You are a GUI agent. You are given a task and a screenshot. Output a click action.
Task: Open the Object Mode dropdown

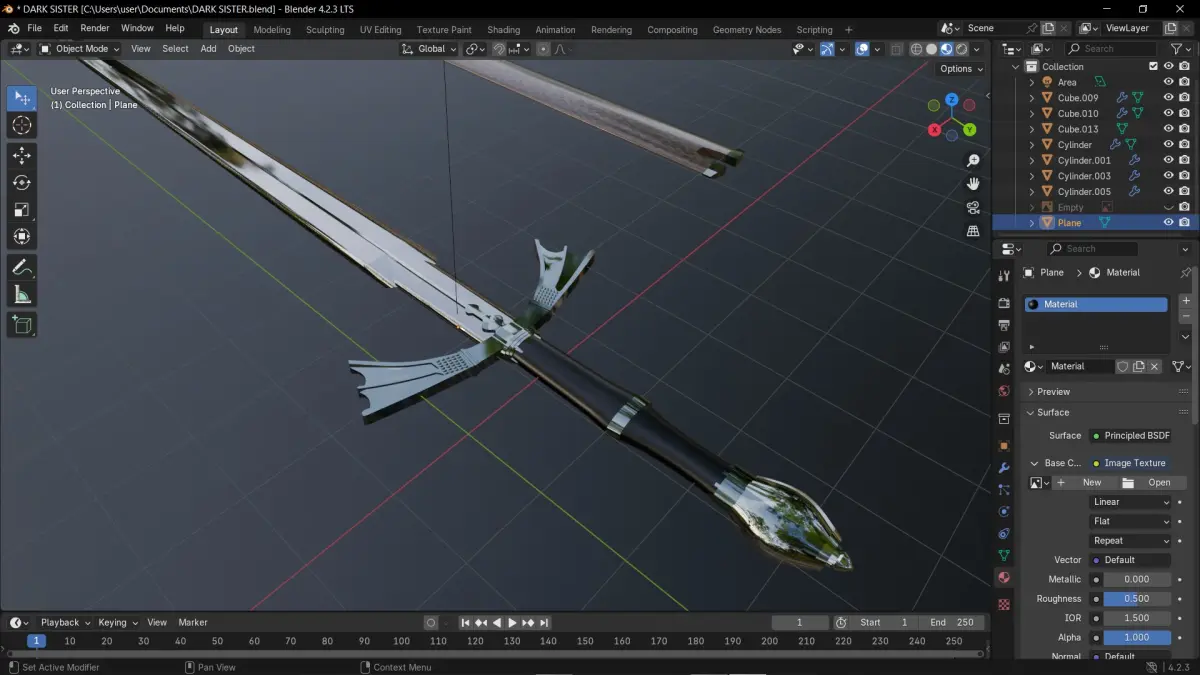pos(79,48)
